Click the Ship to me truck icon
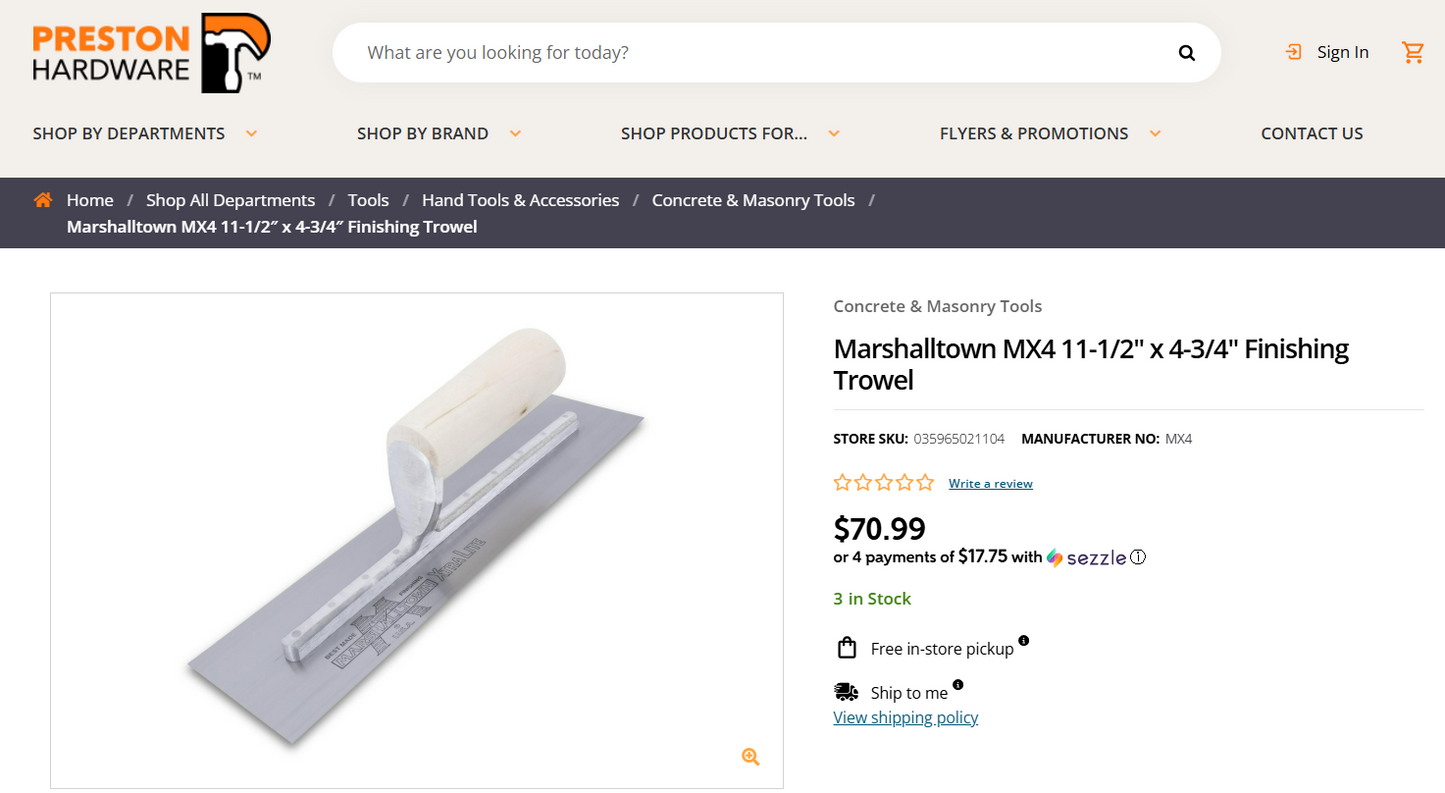Viewport: 1445px width, 793px height. click(x=845, y=691)
